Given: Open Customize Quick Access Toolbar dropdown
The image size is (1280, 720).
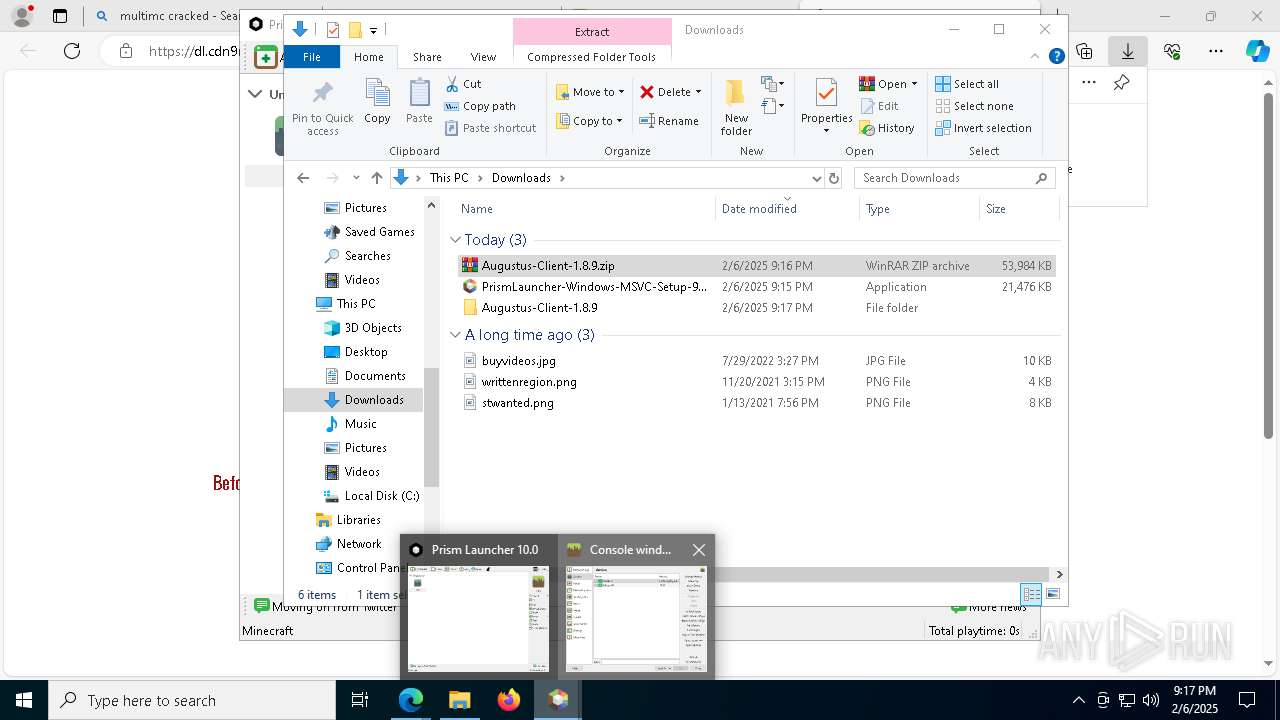Looking at the screenshot, I should point(373,31).
